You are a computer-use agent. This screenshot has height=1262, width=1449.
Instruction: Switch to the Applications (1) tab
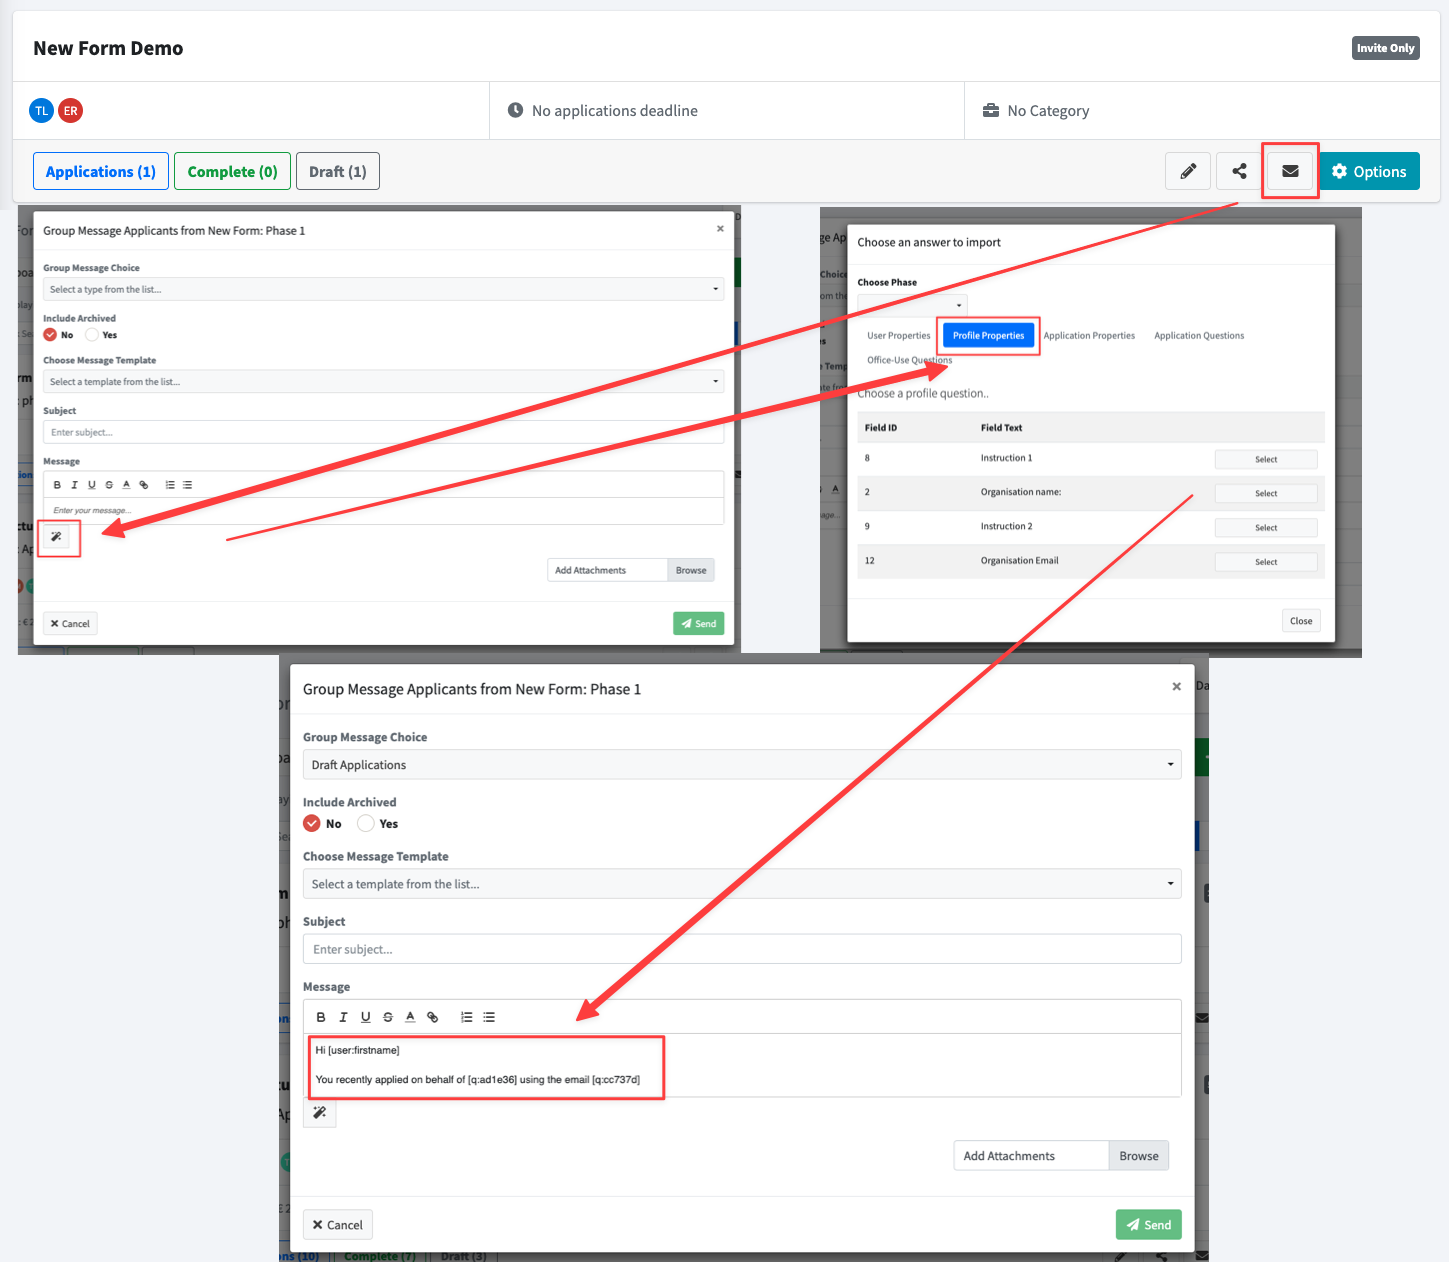coord(101,171)
